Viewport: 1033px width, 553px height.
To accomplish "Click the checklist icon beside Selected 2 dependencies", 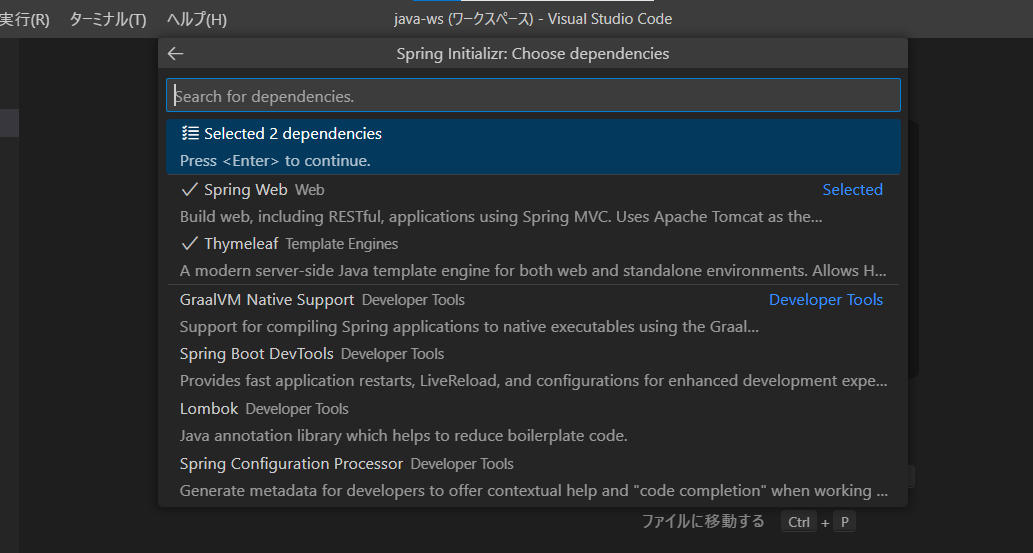I will (x=190, y=133).
